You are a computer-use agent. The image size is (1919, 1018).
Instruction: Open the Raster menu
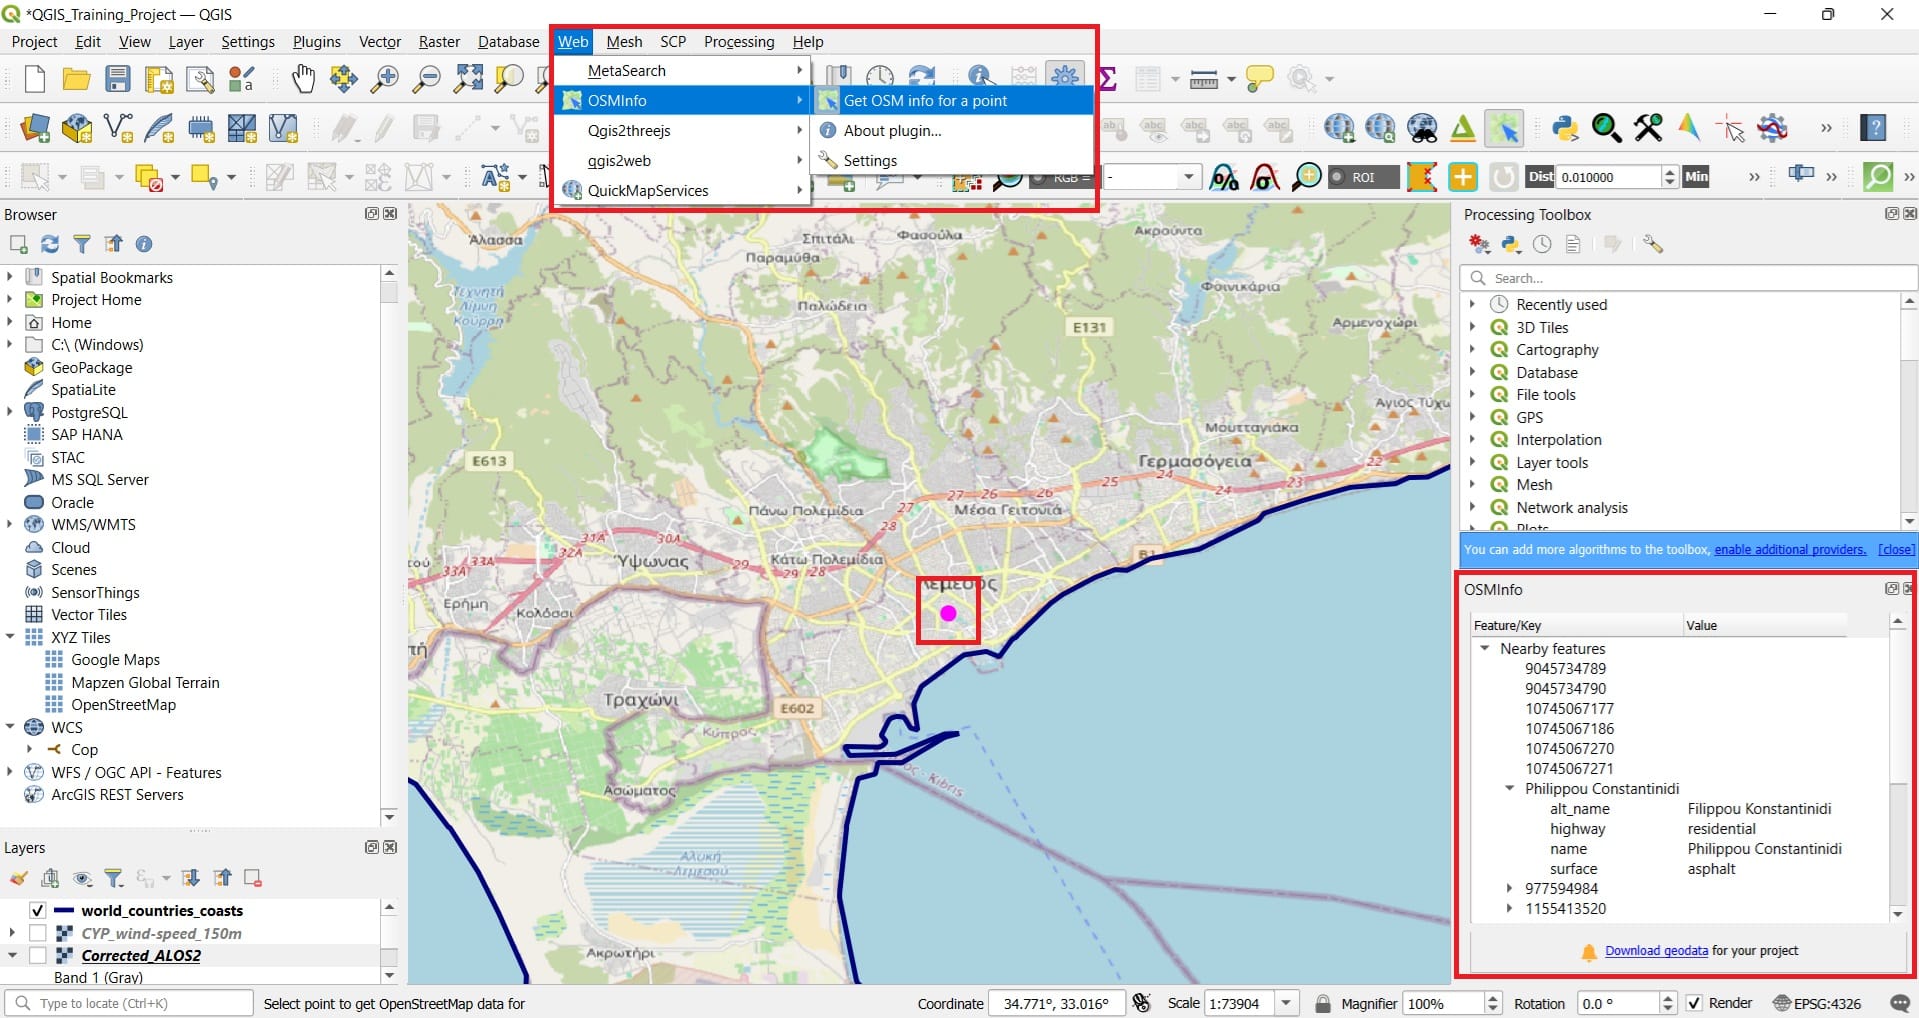(x=439, y=41)
